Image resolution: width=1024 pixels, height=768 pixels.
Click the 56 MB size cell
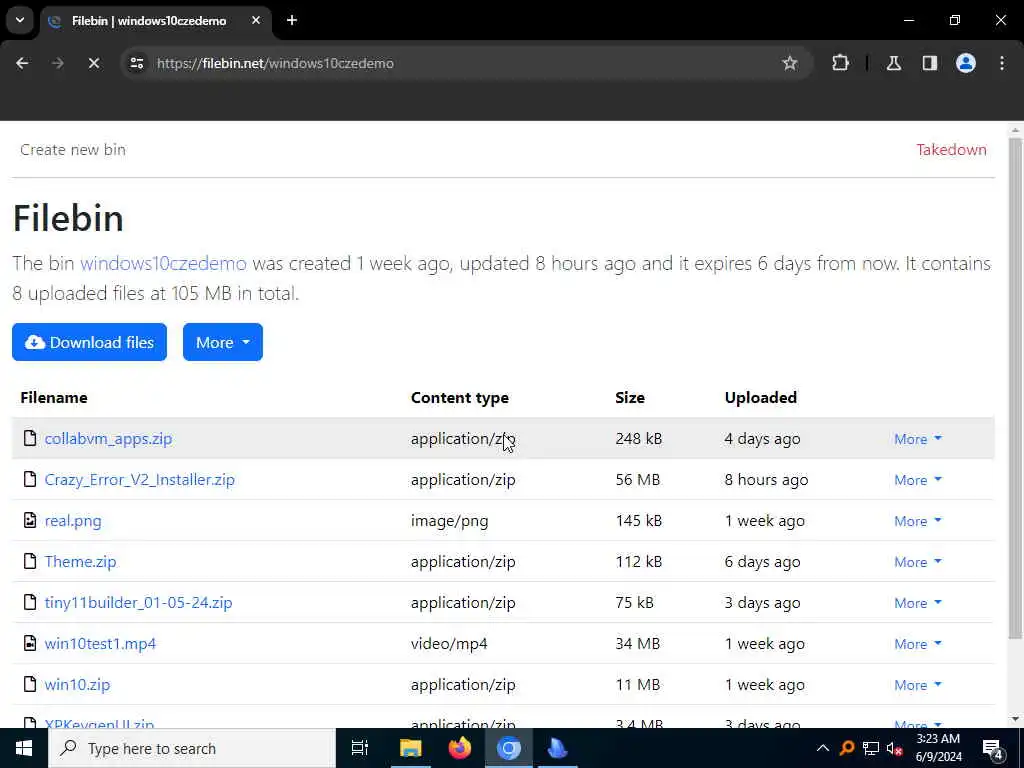[637, 480]
